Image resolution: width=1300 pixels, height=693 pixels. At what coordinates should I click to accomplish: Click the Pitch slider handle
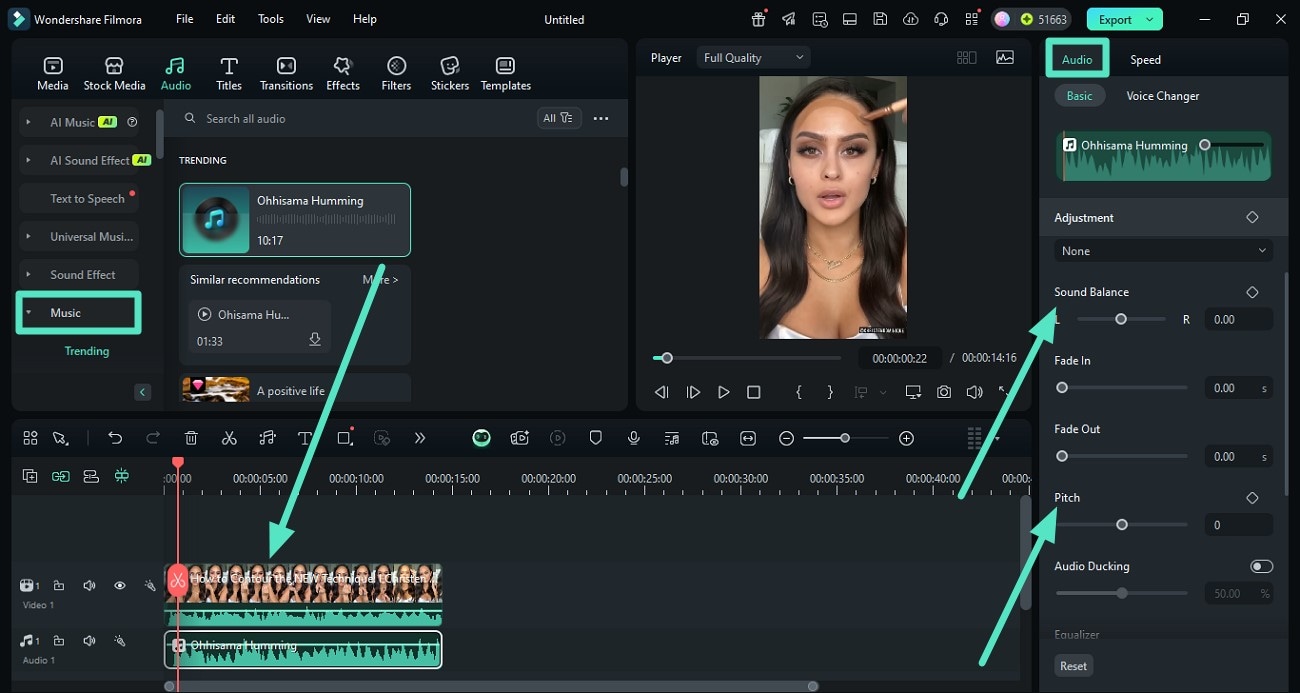1122,525
